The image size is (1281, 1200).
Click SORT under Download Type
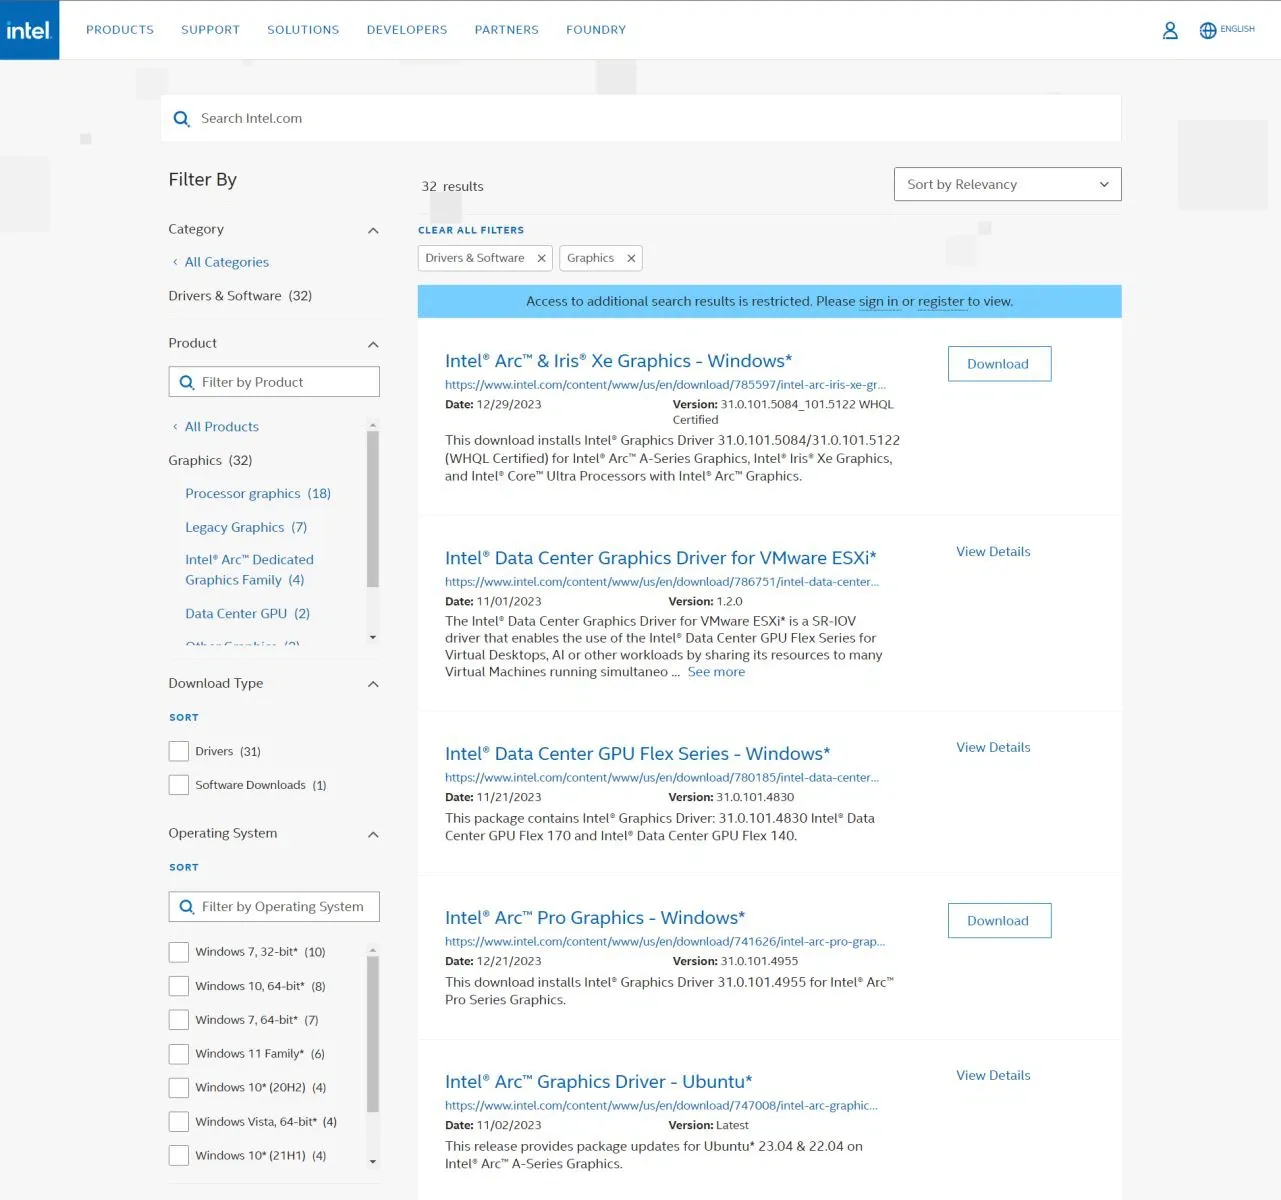pos(184,718)
